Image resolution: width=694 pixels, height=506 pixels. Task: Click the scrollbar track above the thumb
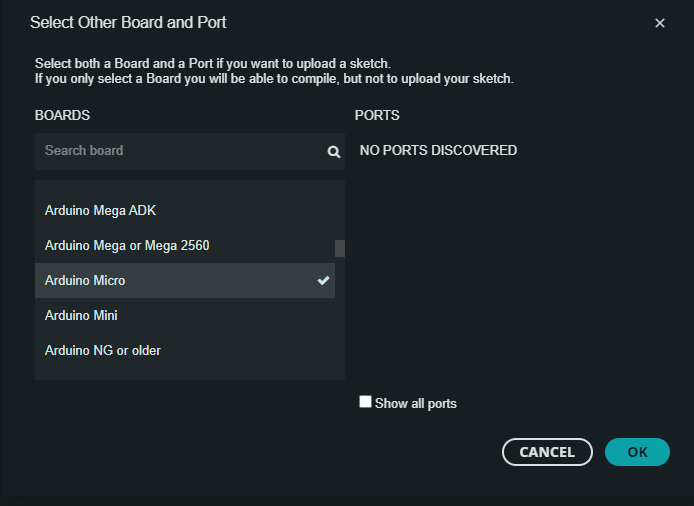[x=340, y=210]
